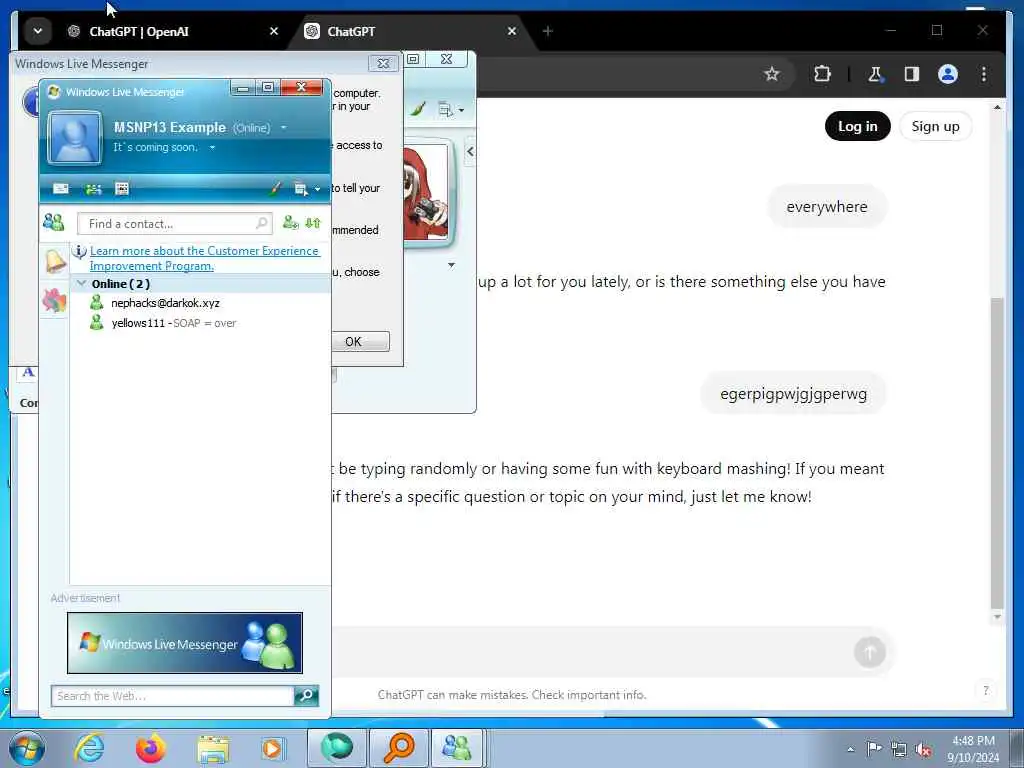
Task: Open the bell alerts tab on the left sidebar
Action: click(x=55, y=261)
